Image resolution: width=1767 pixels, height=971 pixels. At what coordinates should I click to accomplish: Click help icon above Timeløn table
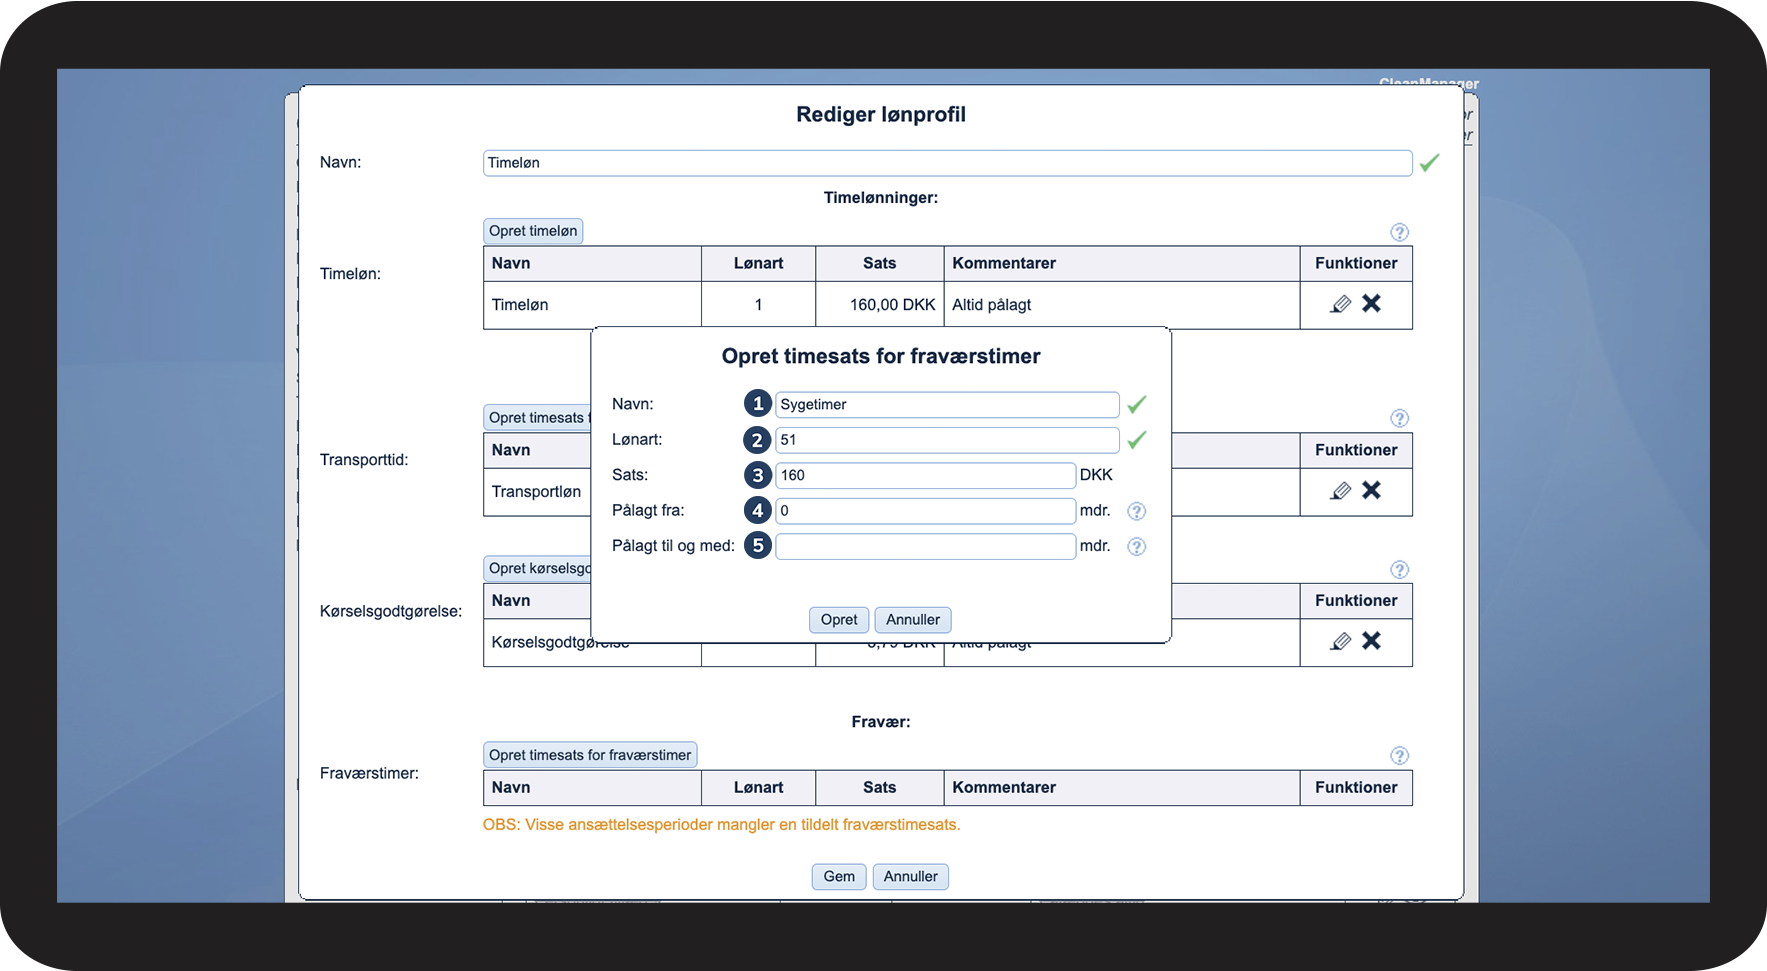click(1399, 232)
